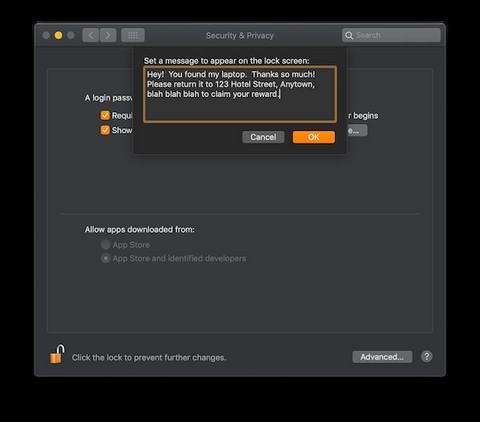Click the gray close window dot
The width and height of the screenshot is (480, 422).
tap(46, 35)
